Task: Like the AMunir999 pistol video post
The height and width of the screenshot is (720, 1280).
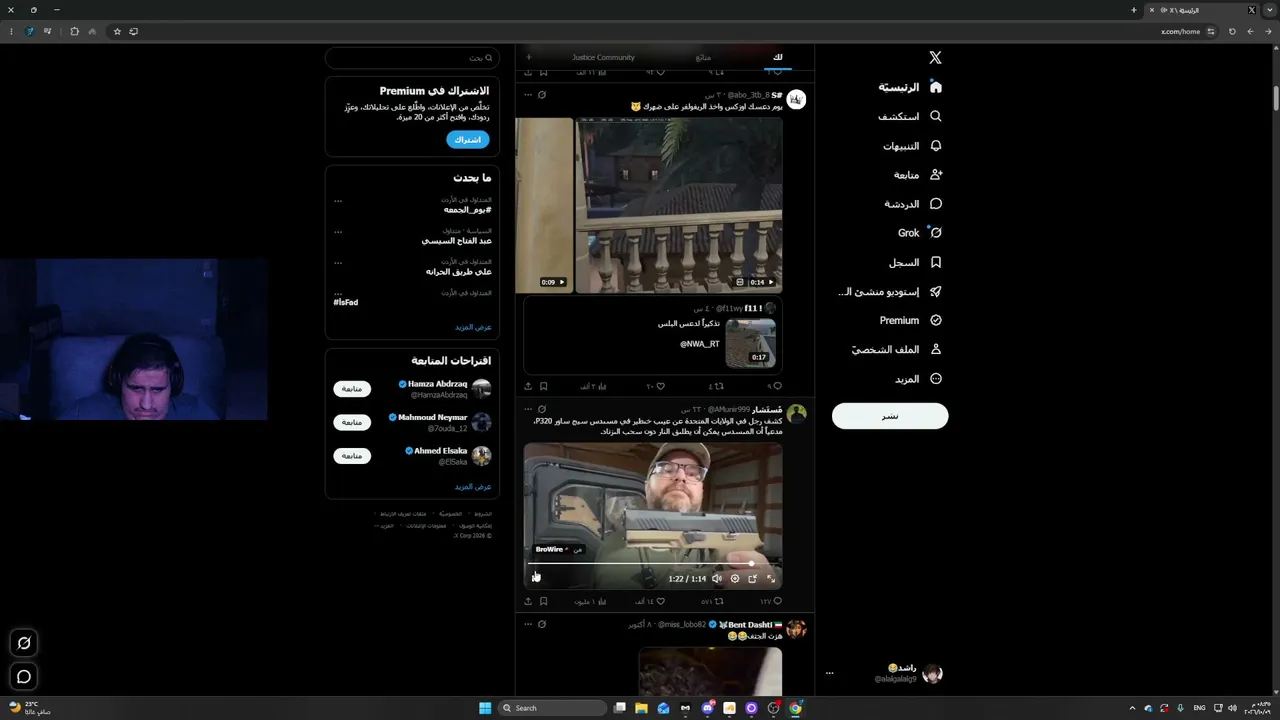Action: (x=660, y=602)
